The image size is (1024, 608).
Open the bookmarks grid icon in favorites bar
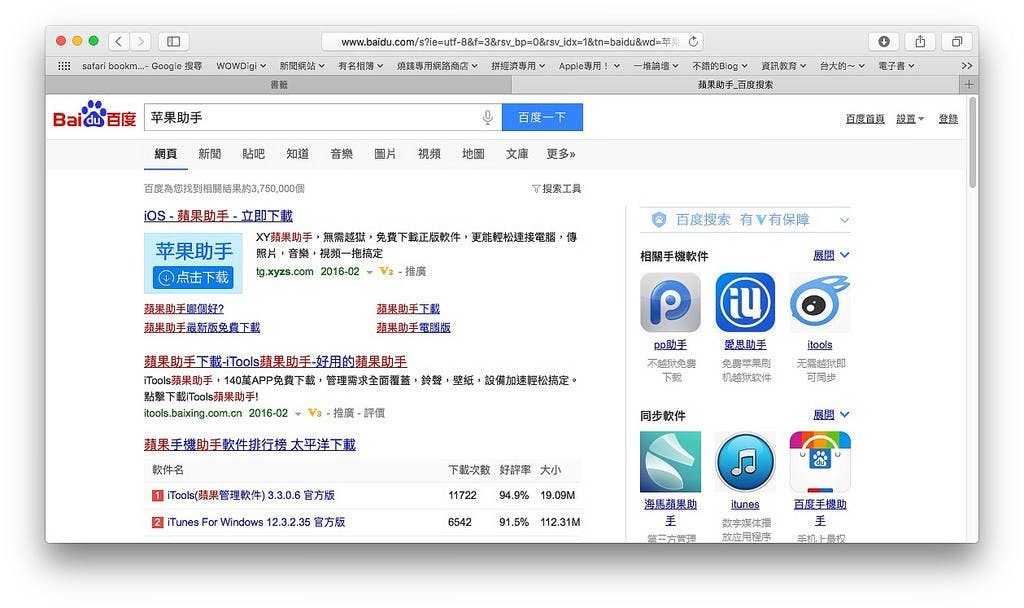click(x=64, y=65)
